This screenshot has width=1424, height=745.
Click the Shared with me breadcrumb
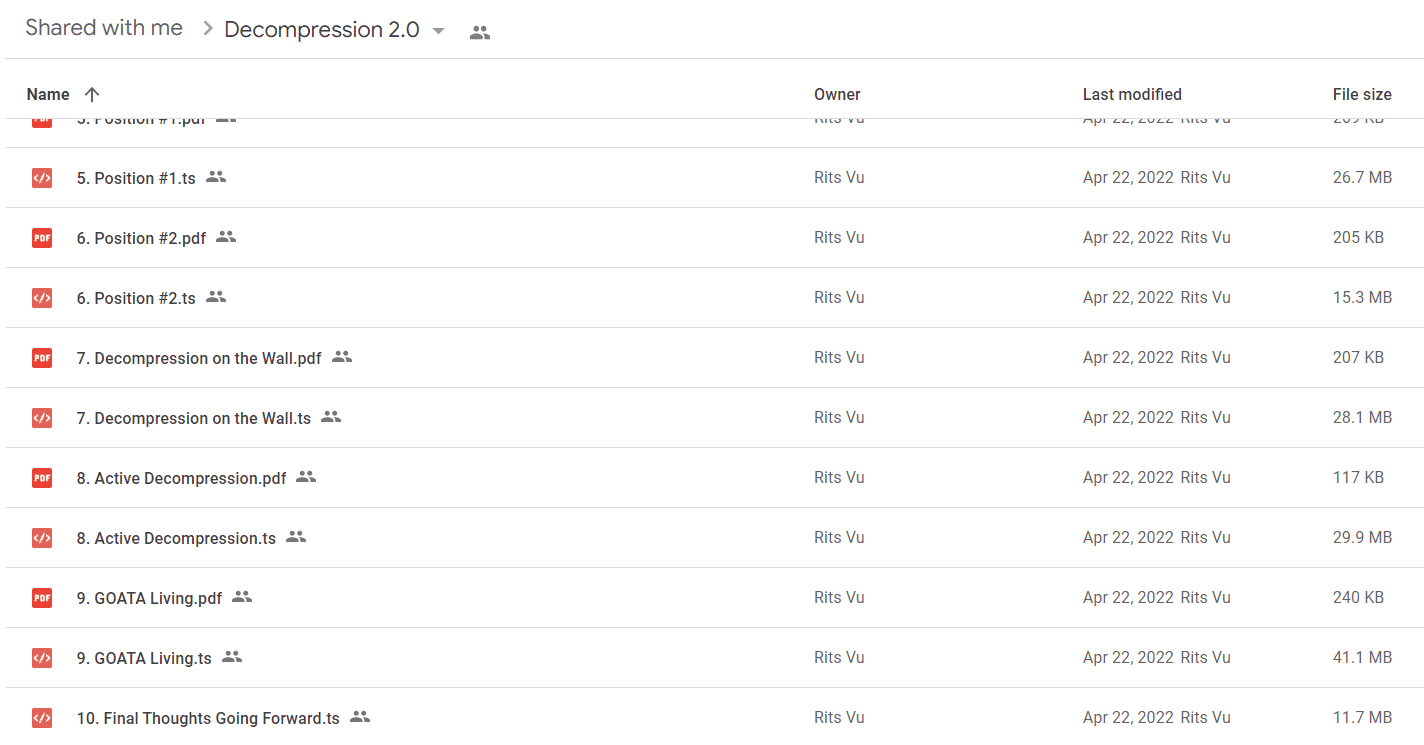[x=104, y=28]
